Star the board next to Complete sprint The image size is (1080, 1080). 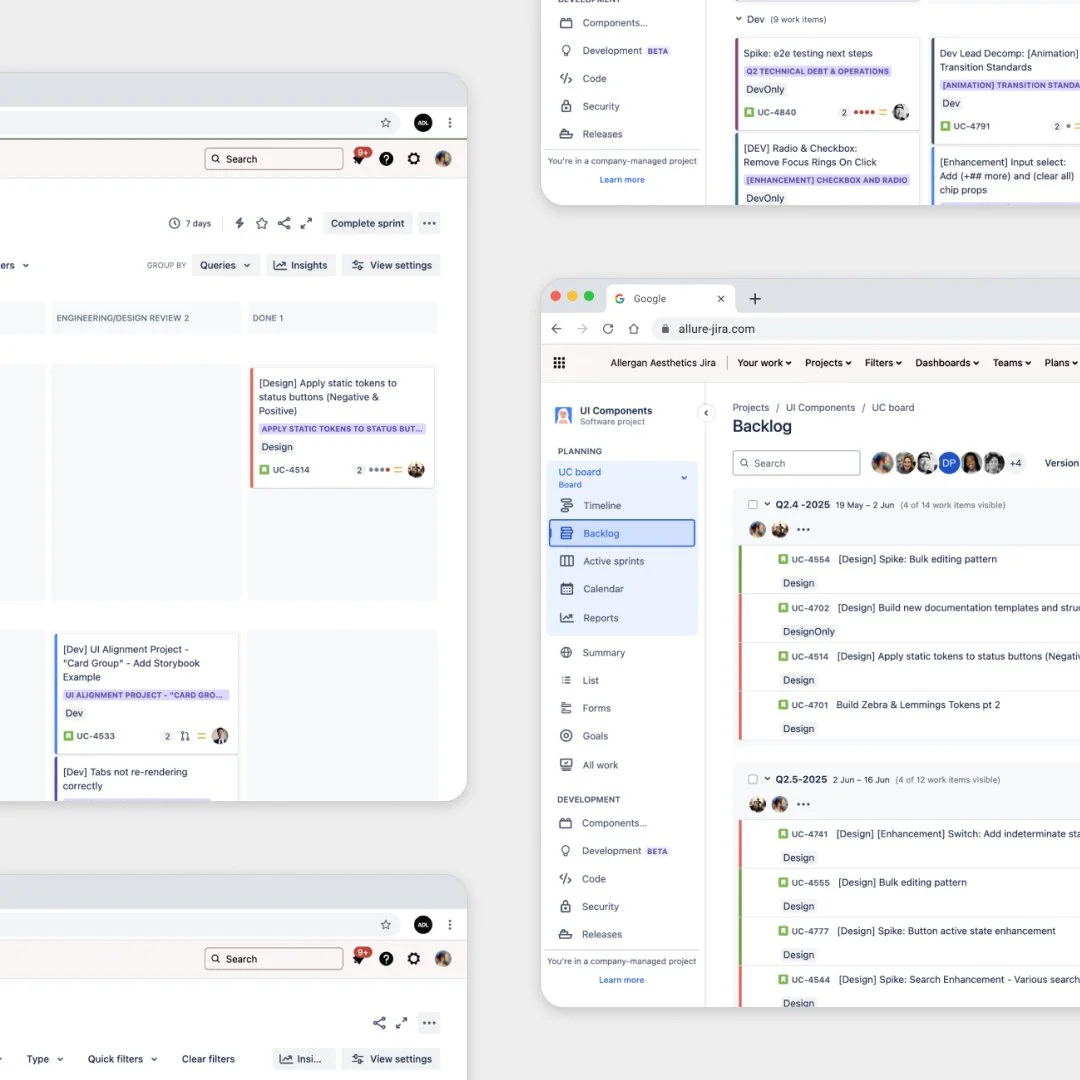(262, 223)
